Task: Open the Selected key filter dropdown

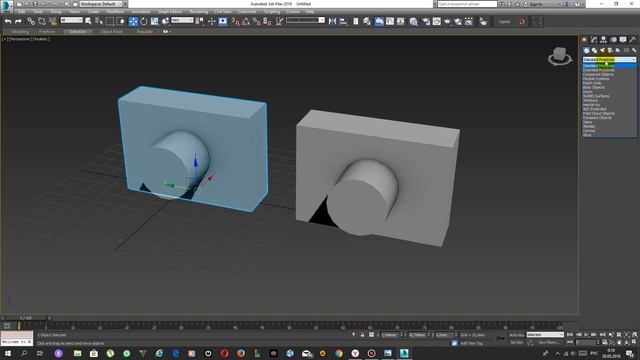Action: point(545,335)
